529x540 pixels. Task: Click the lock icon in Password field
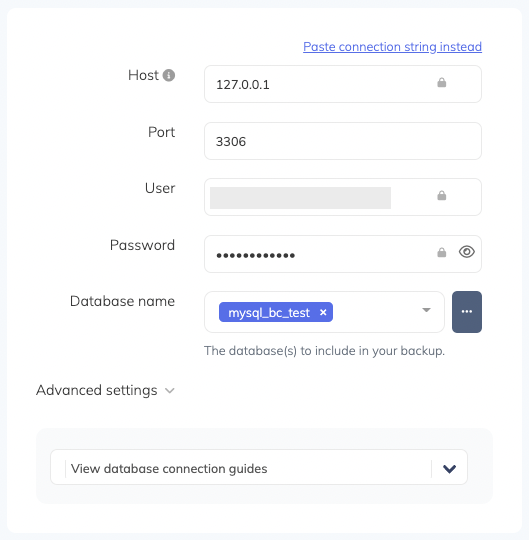442,252
